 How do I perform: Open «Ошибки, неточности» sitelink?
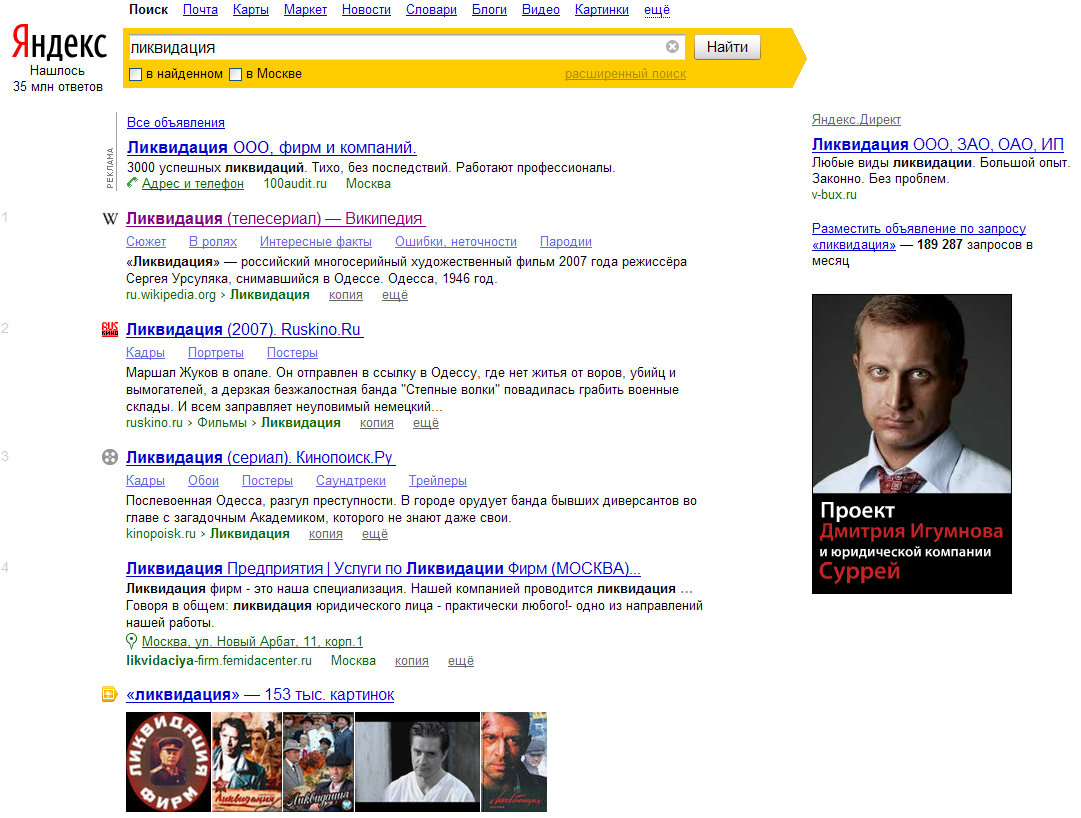coord(456,242)
